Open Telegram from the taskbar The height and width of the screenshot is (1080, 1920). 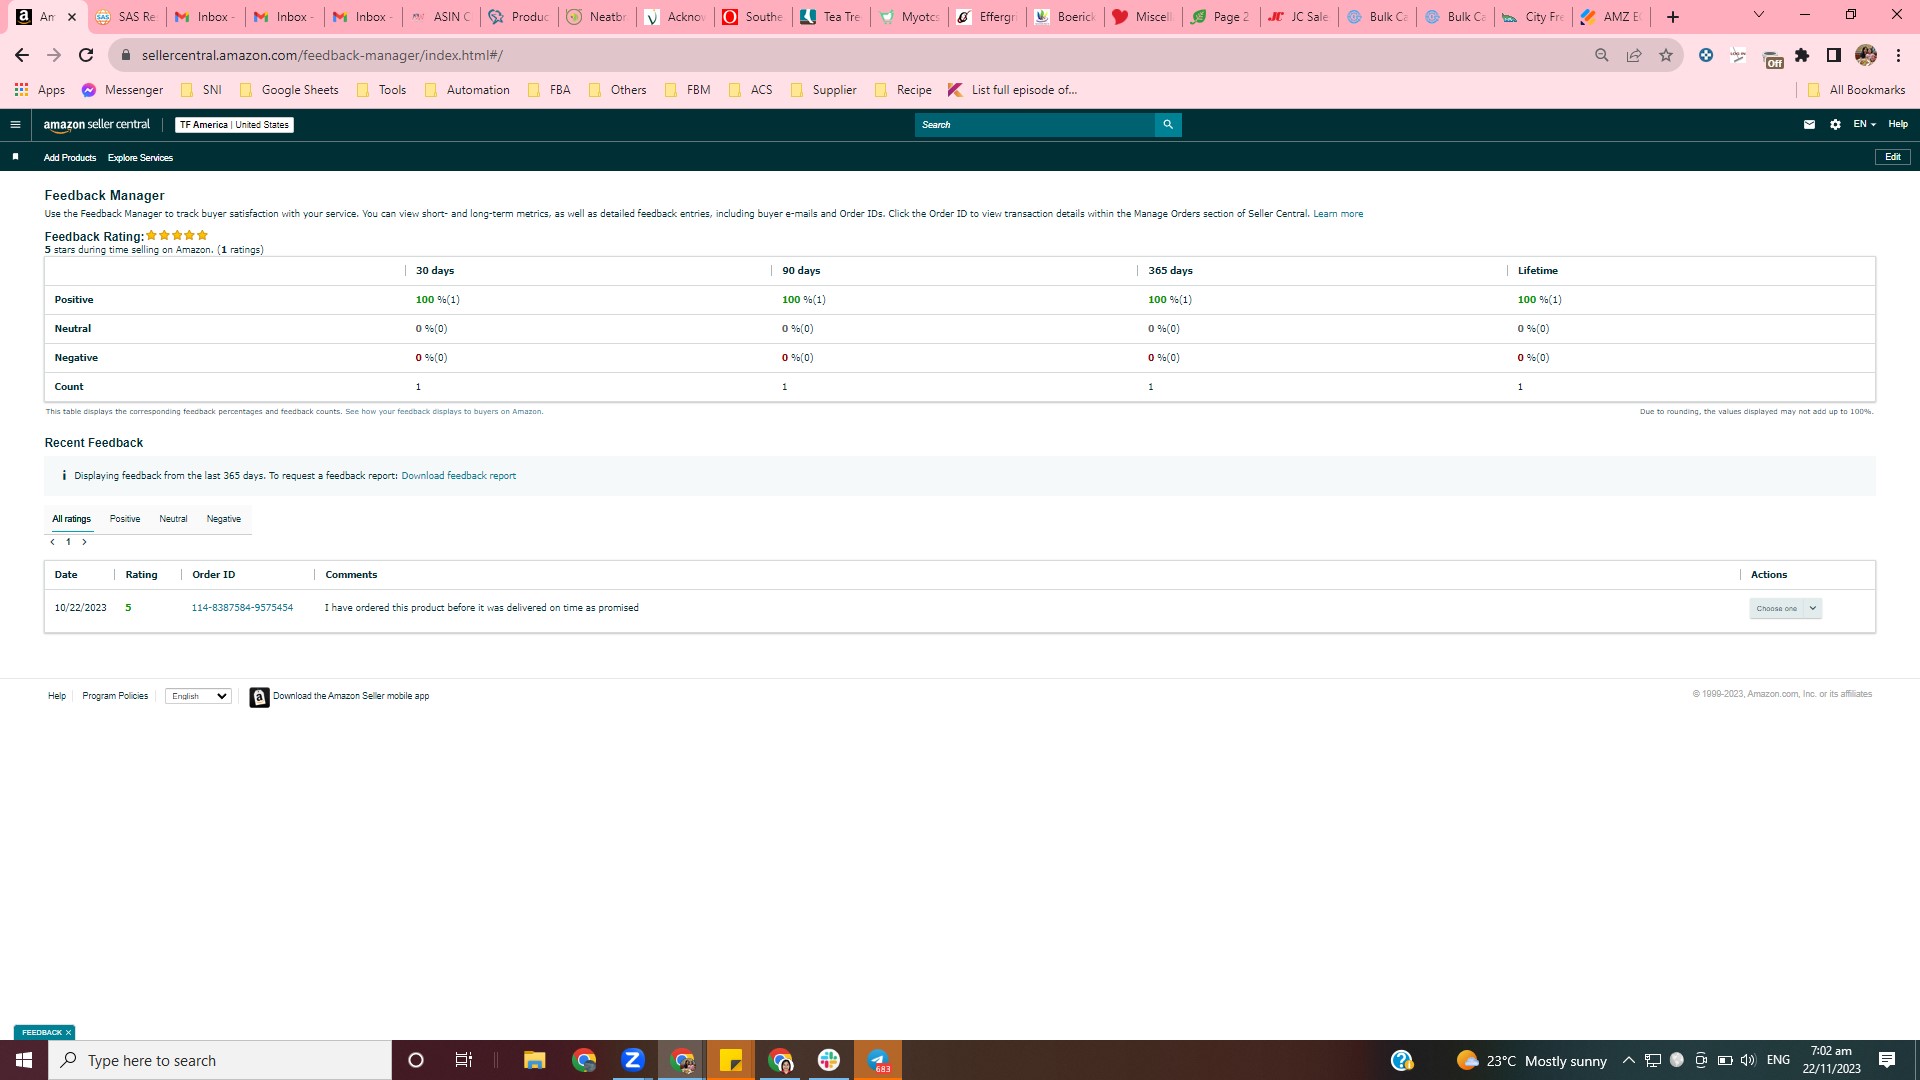878,1060
